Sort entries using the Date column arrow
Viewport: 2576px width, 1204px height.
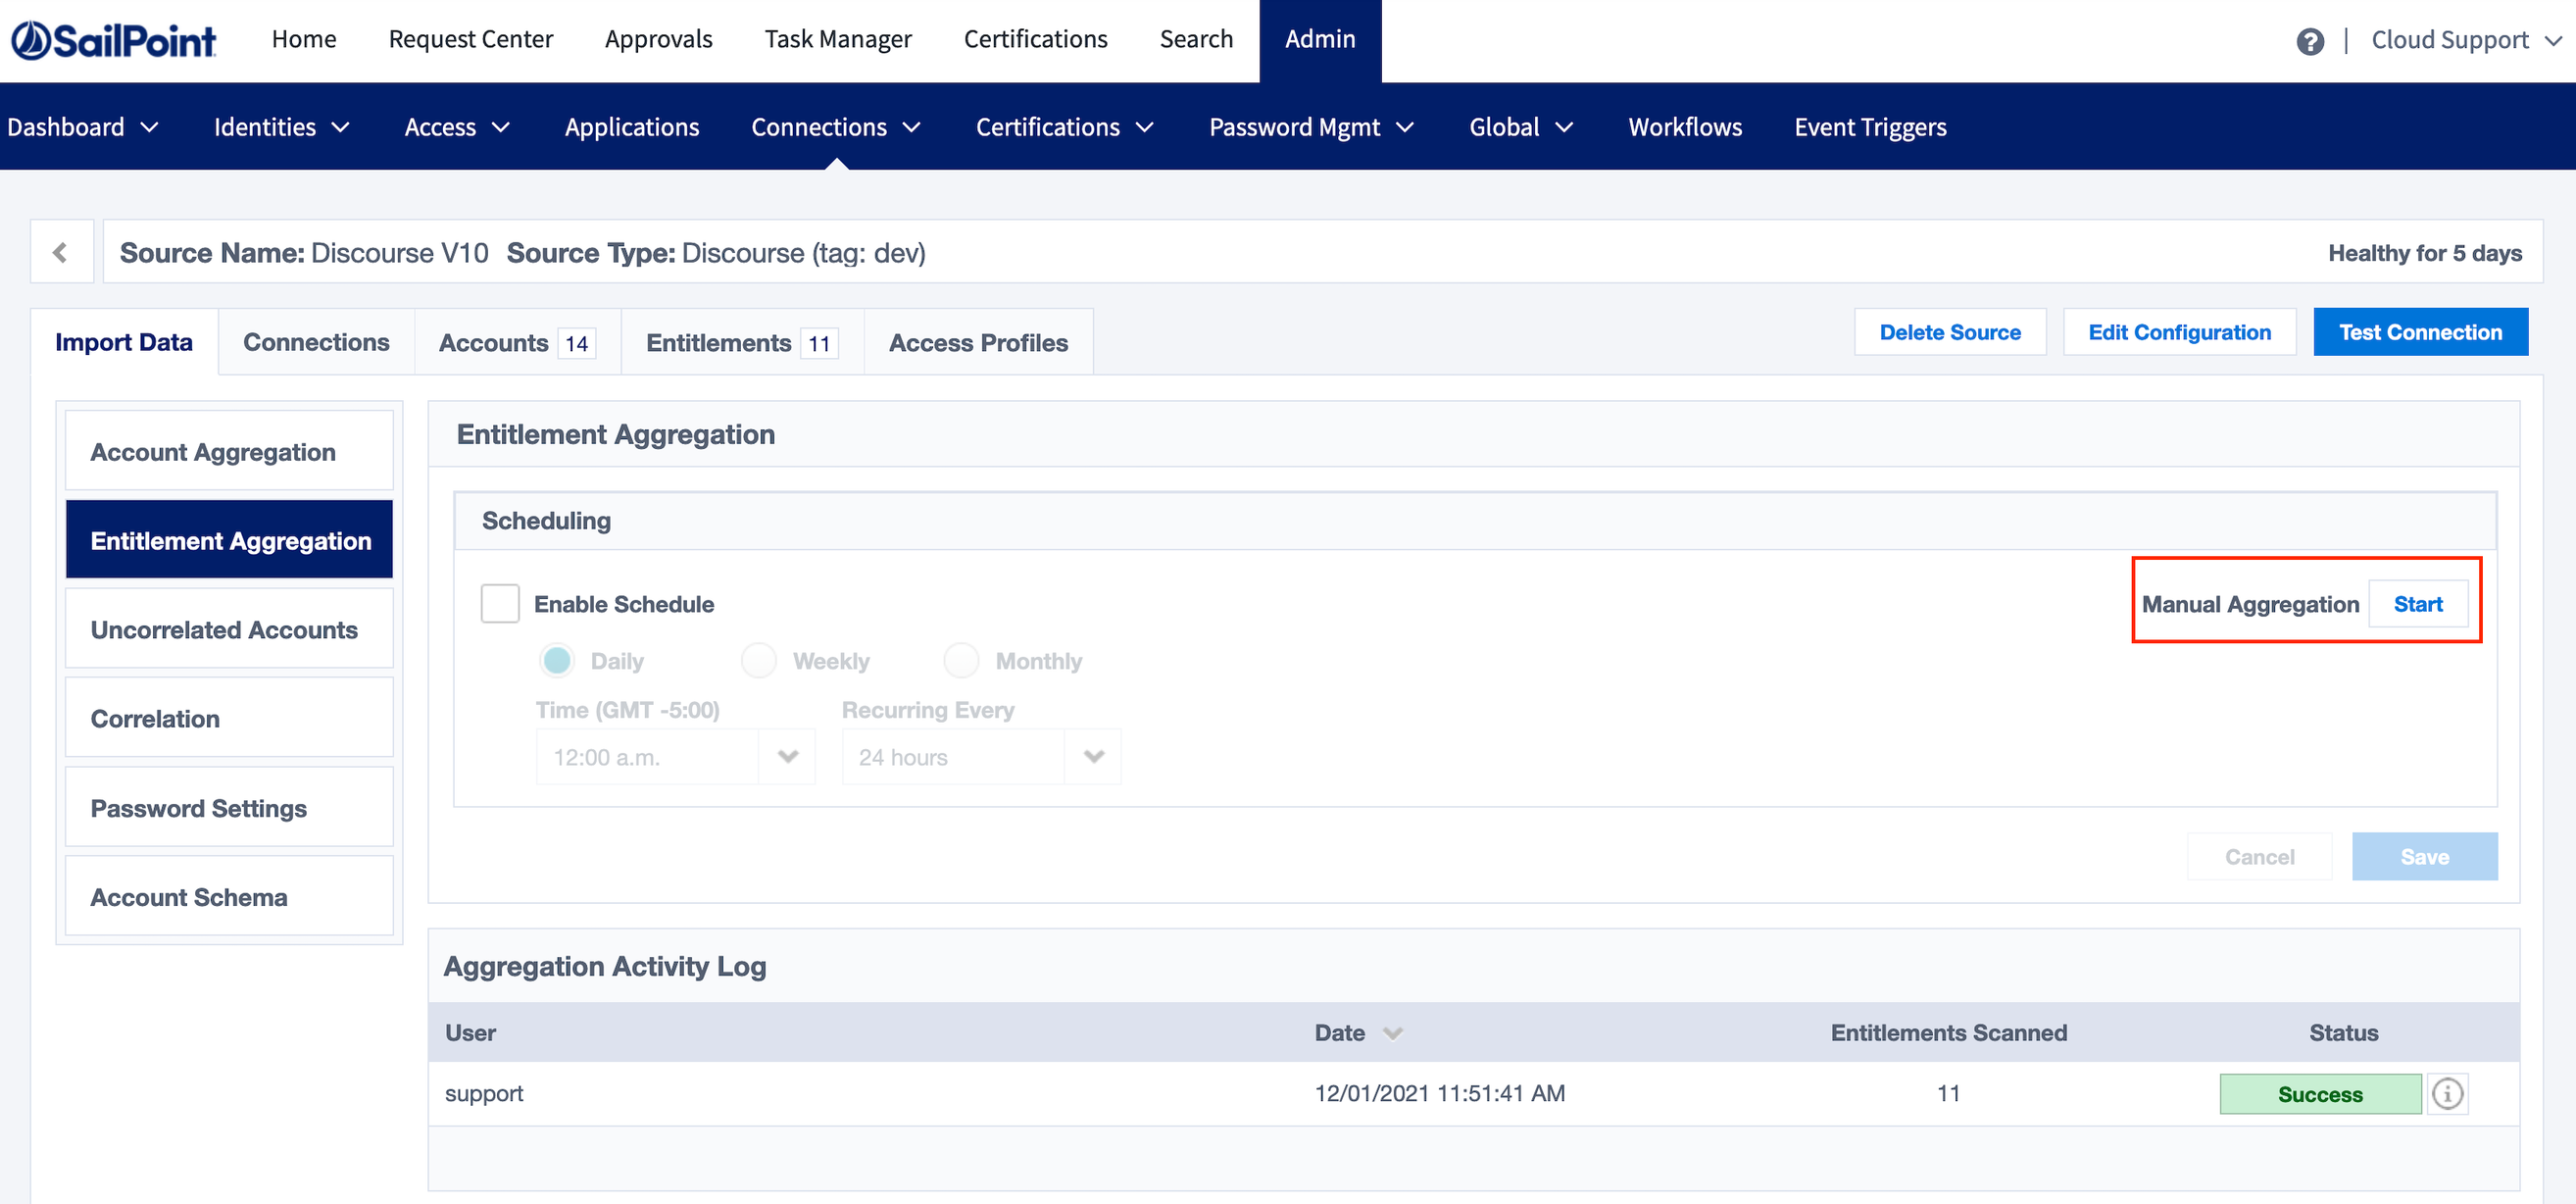[x=1392, y=1033]
